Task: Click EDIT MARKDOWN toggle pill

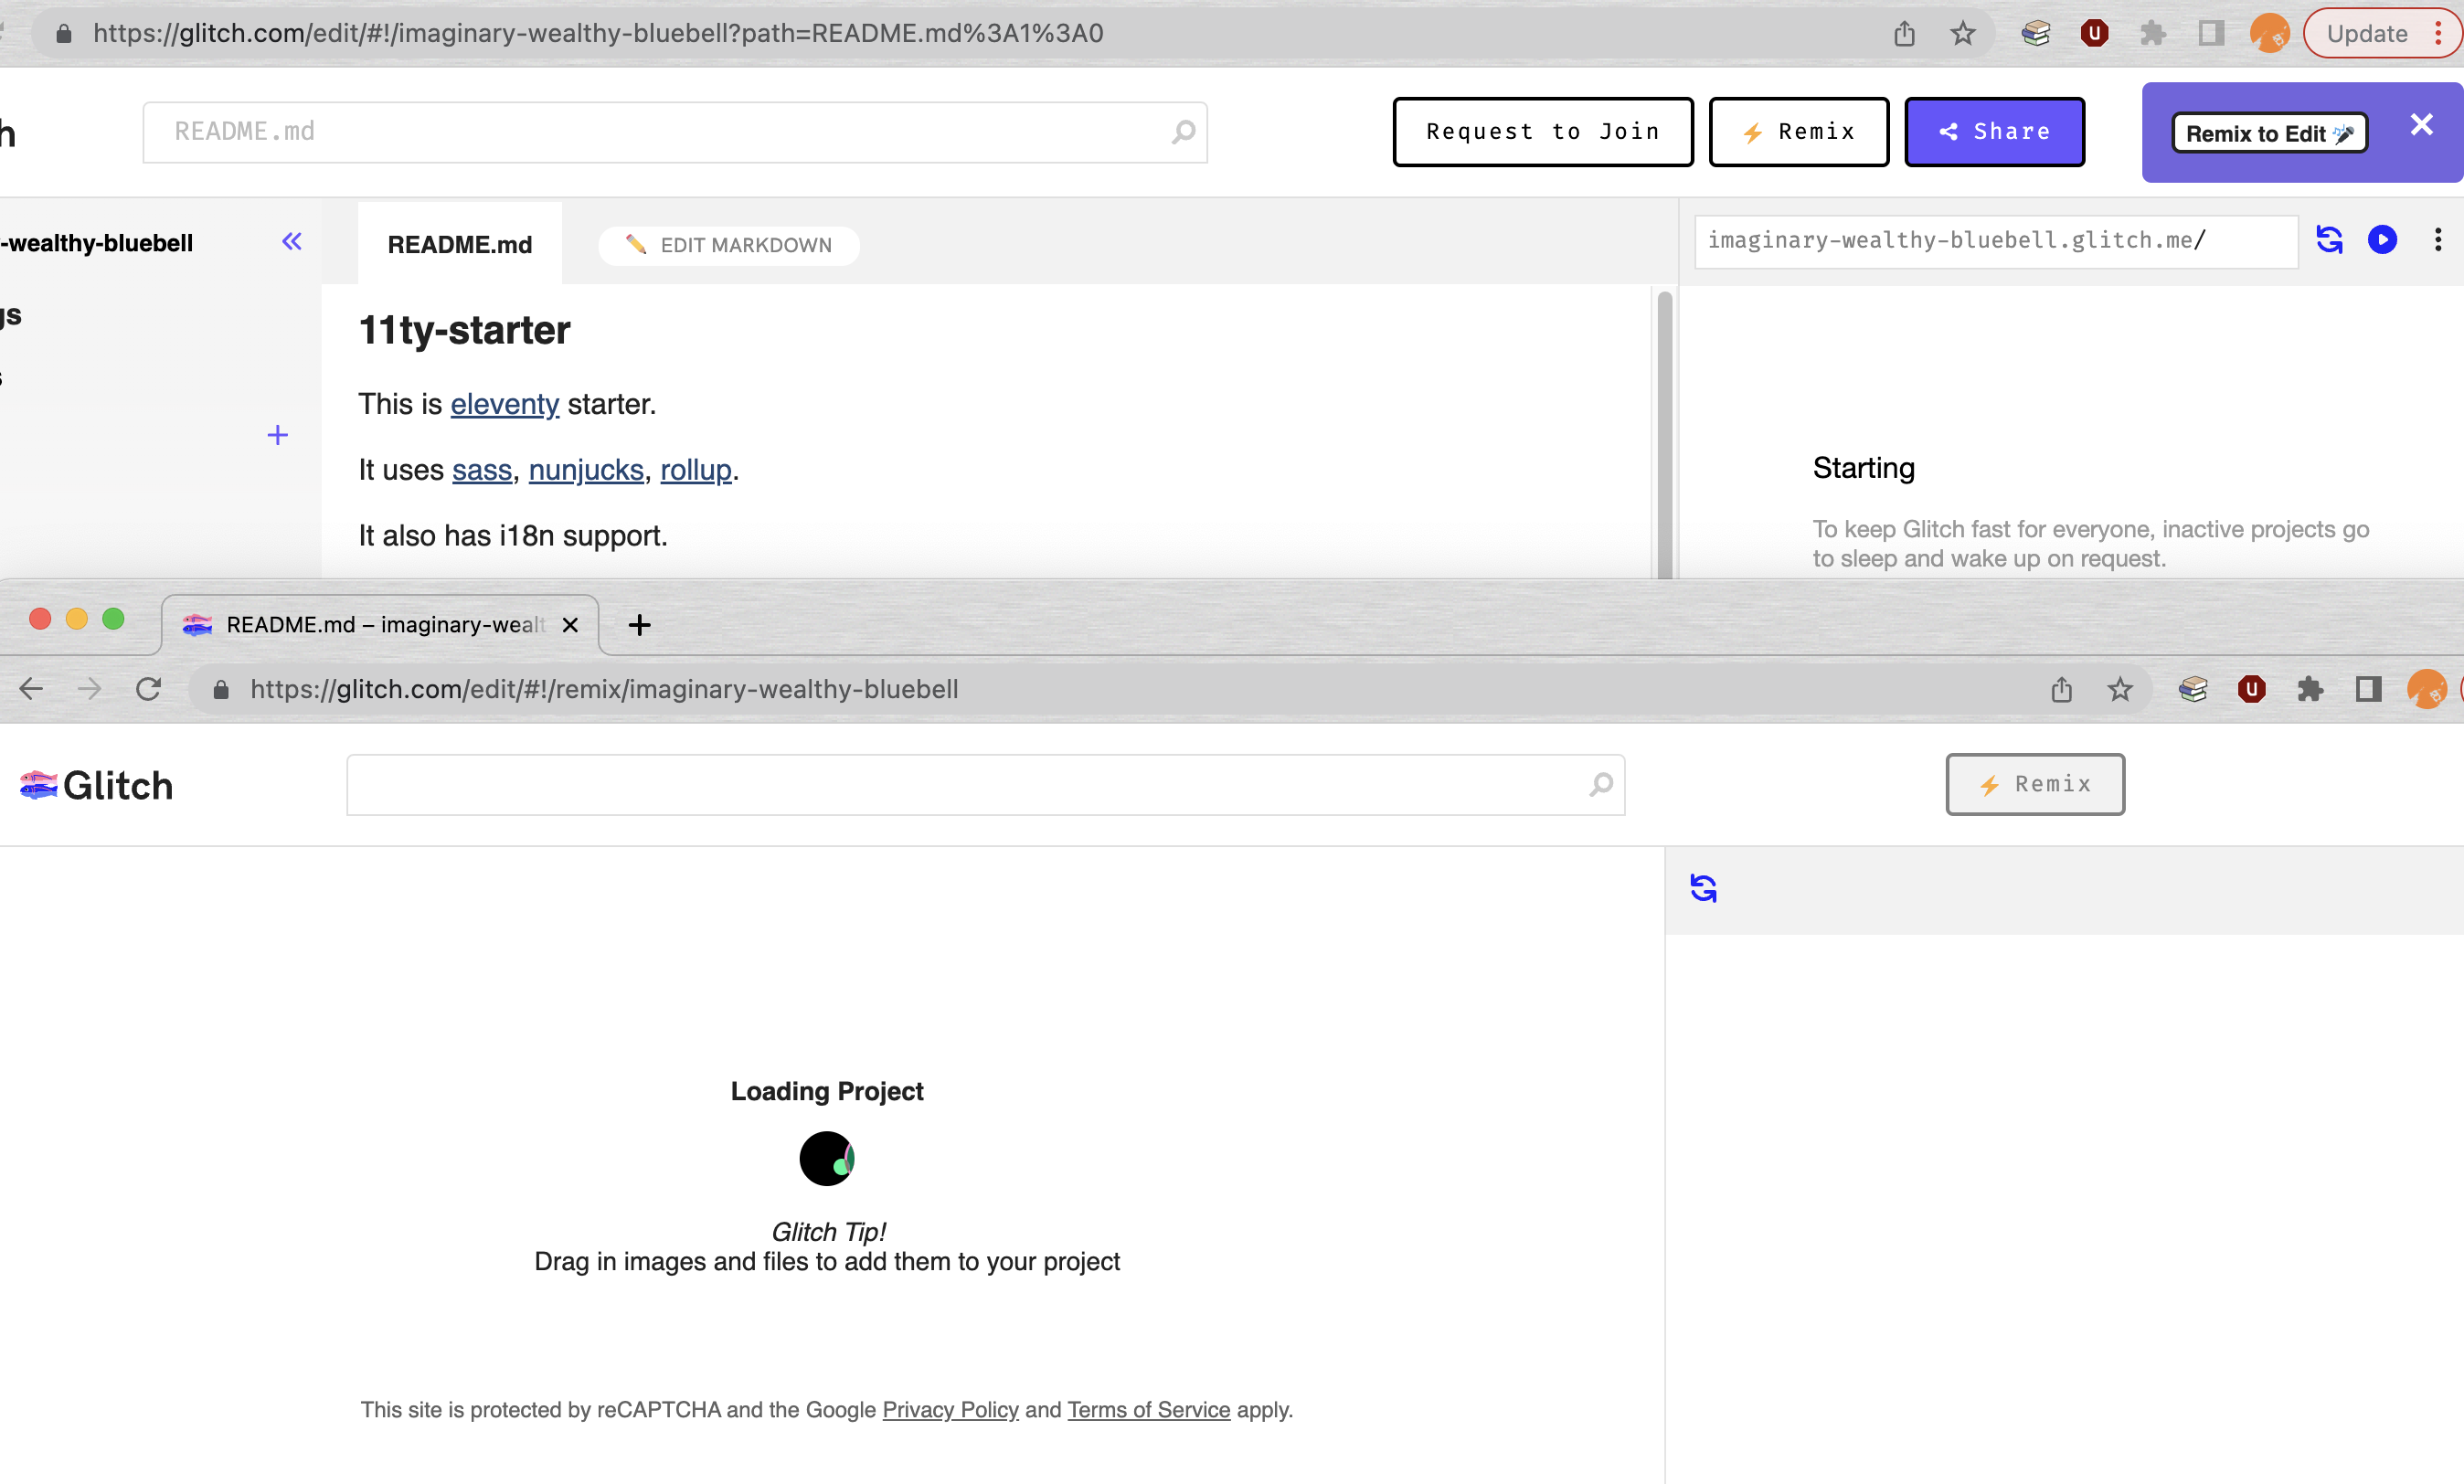Action: tap(729, 245)
